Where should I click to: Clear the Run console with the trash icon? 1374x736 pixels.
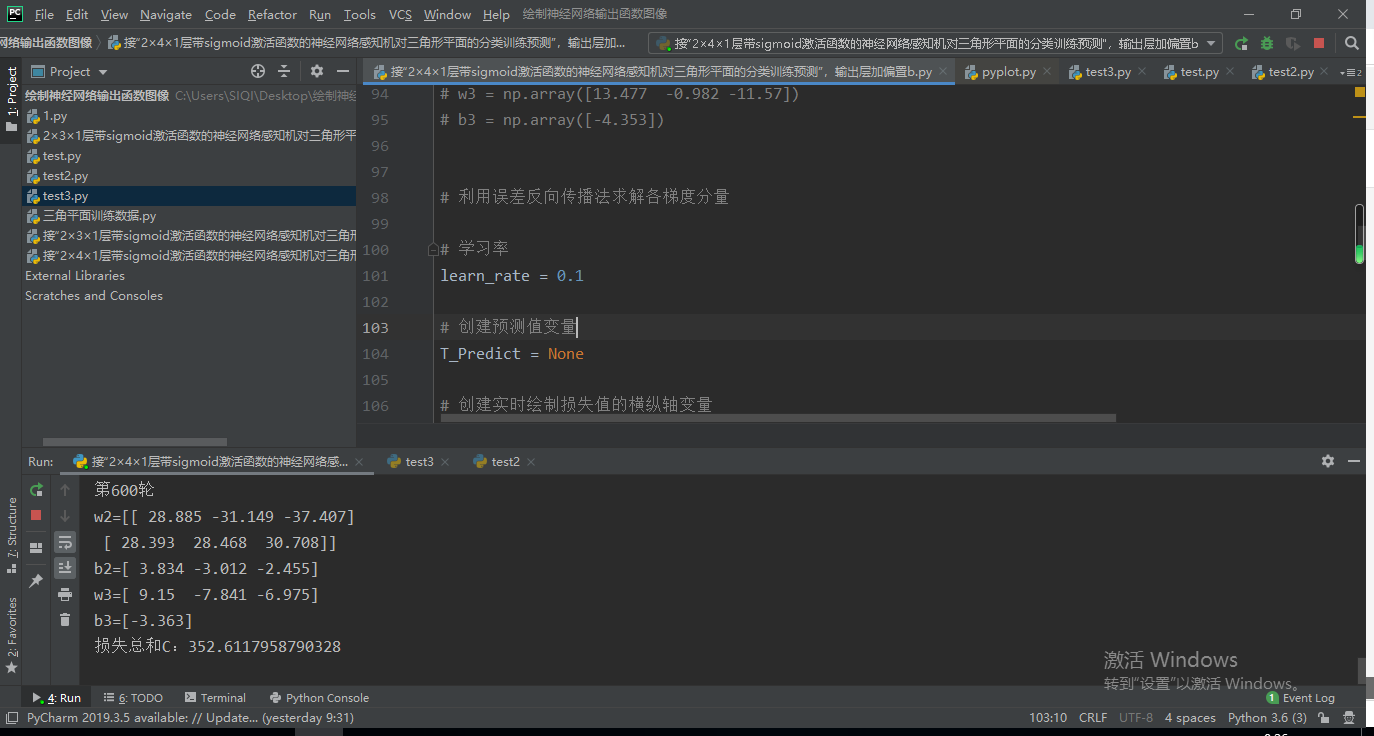(65, 620)
